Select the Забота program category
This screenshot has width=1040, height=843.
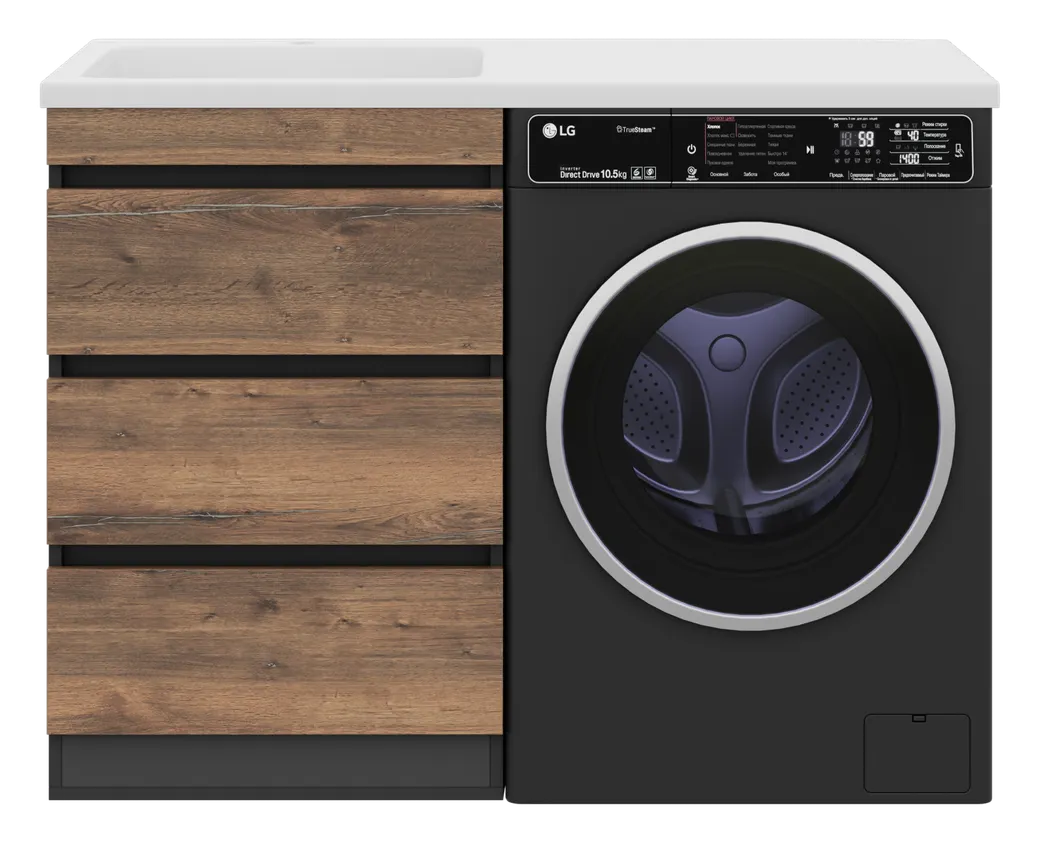click(751, 175)
